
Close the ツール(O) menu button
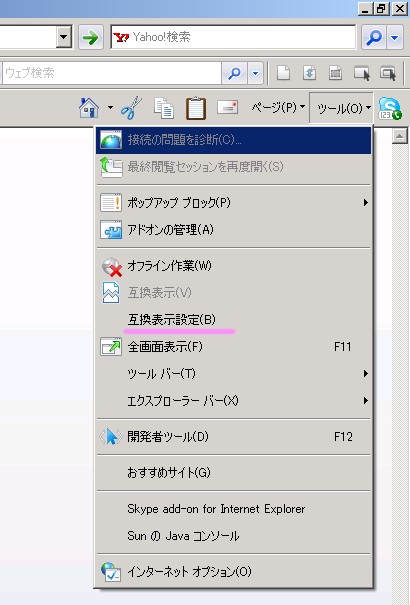pyautogui.click(x=343, y=108)
